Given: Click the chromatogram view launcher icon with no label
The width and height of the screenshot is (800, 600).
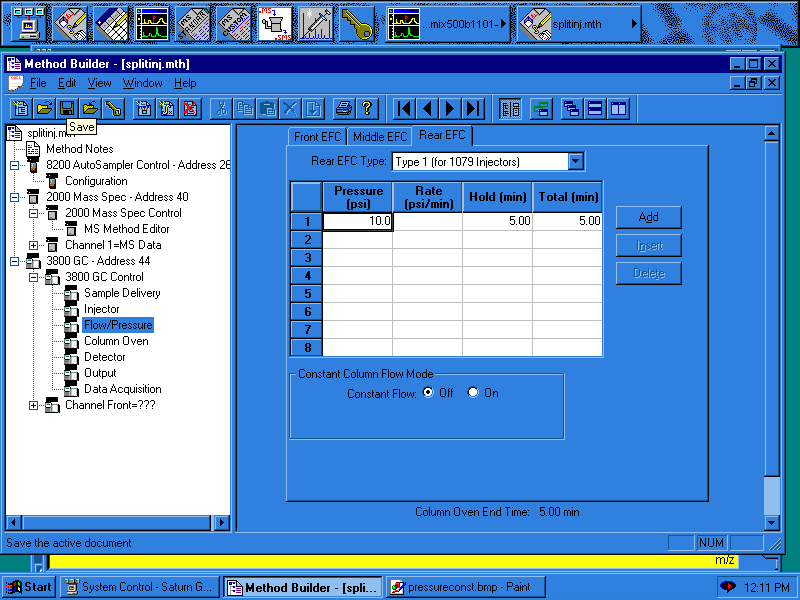Looking at the screenshot, I should click(x=153, y=23).
